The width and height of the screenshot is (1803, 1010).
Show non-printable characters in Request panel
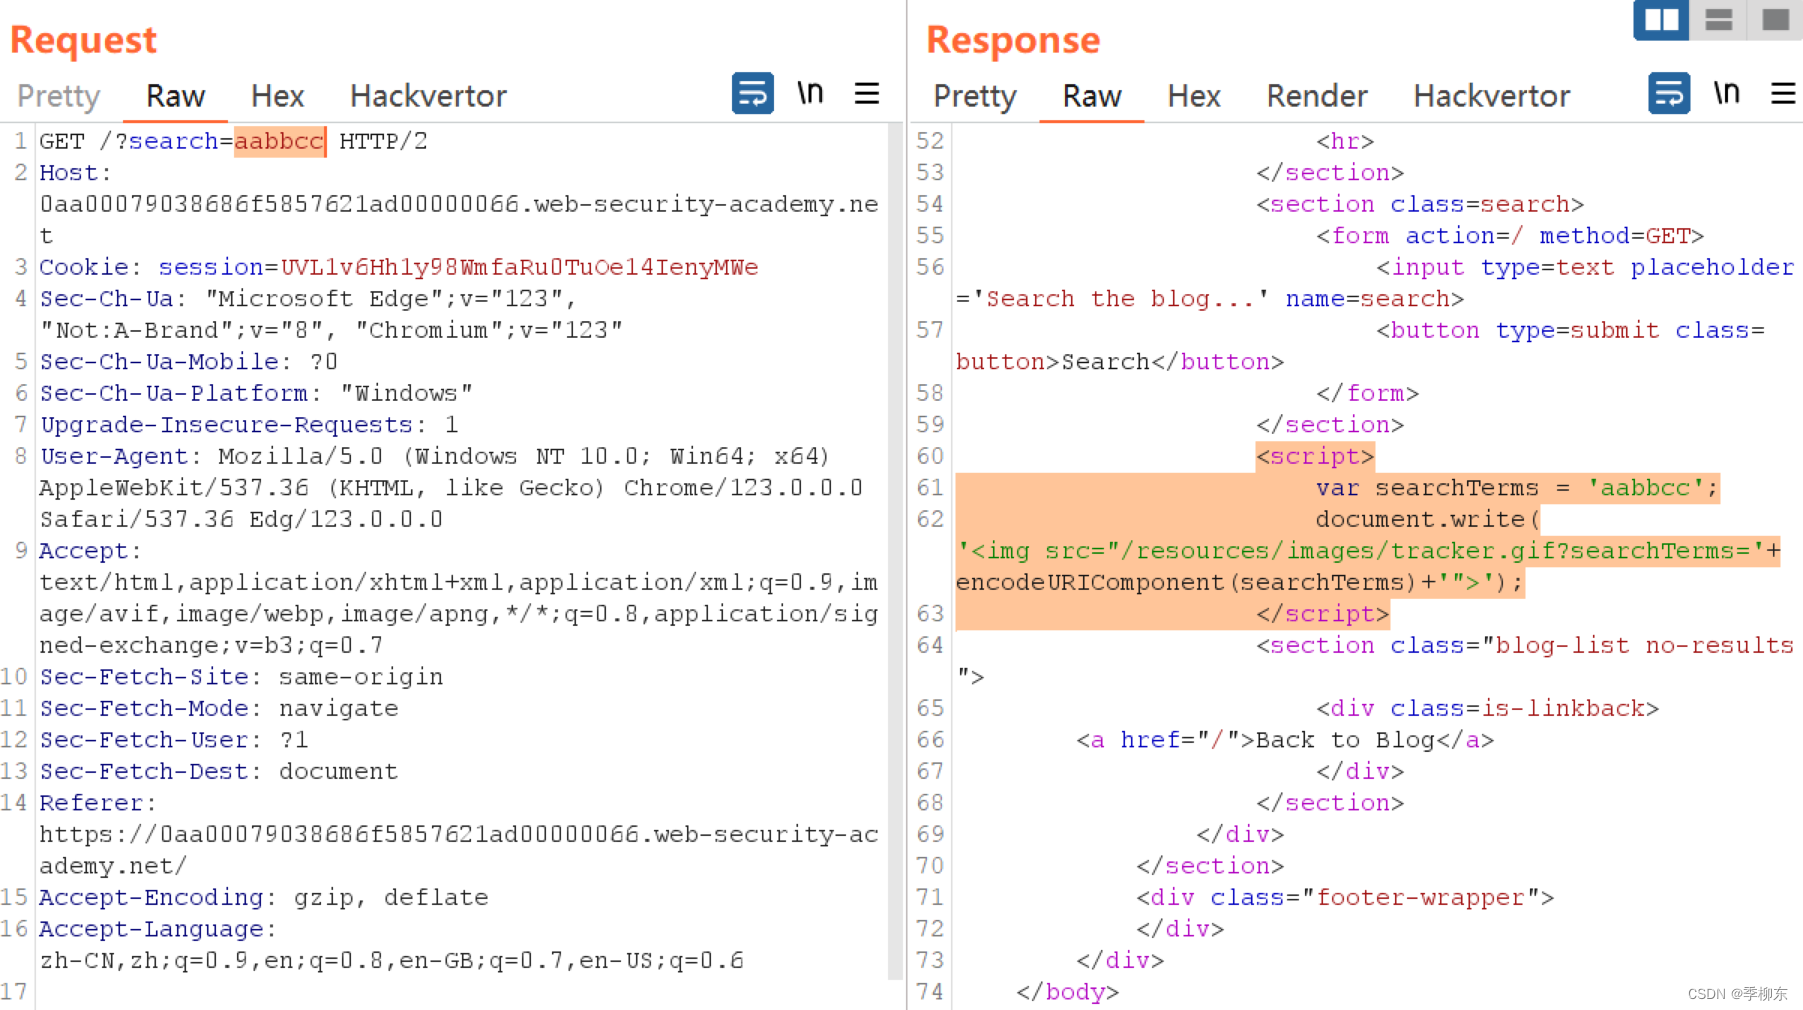coord(810,94)
